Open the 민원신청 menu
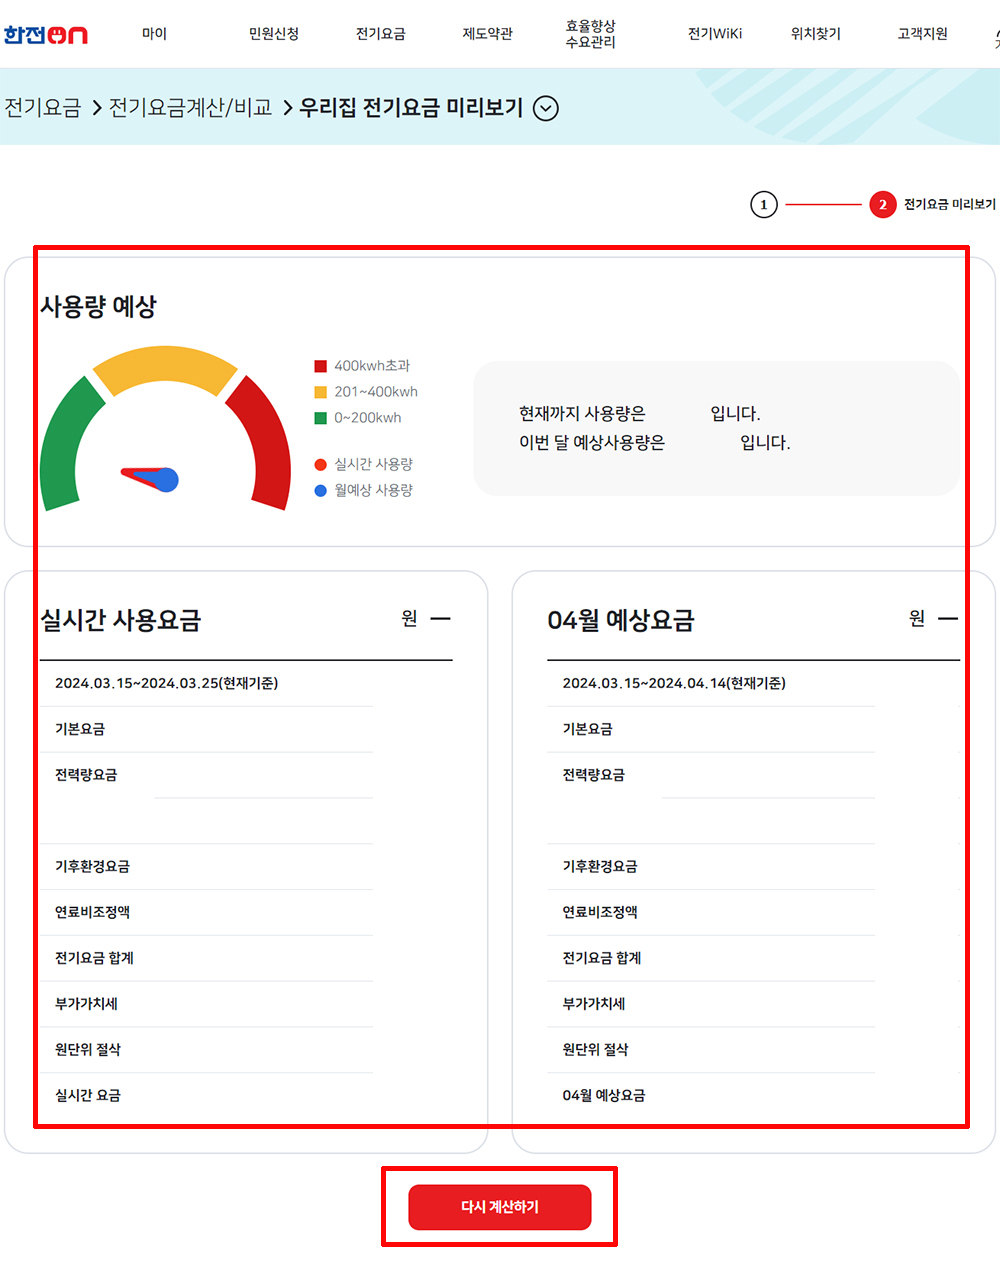 point(274,34)
